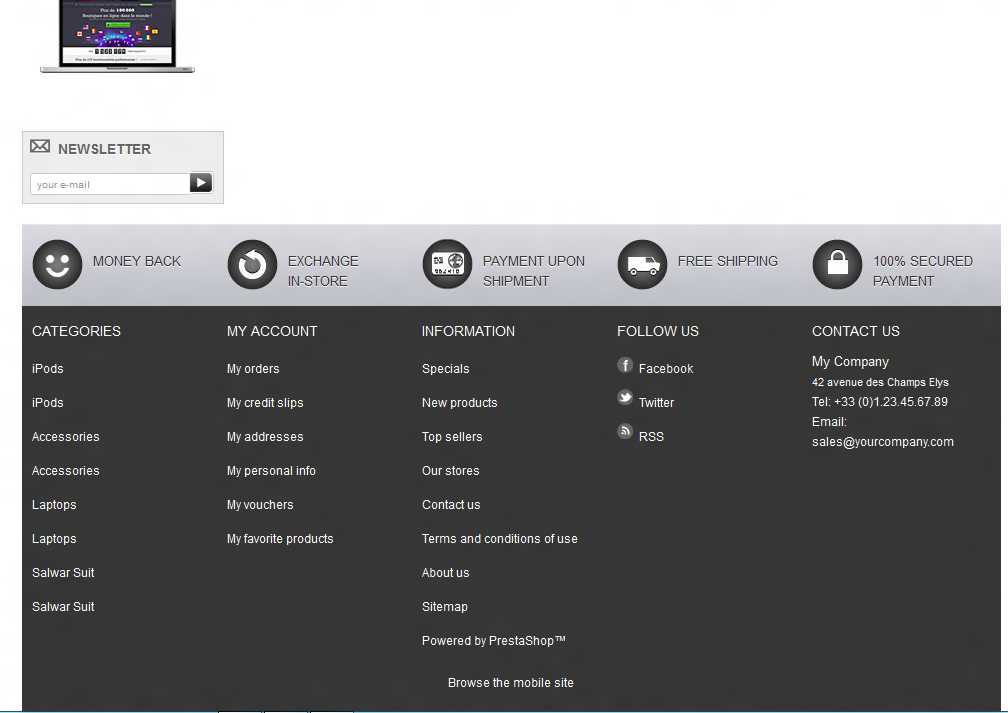Open the Specials link
Image resolution: width=1008 pixels, height=713 pixels.
(446, 369)
